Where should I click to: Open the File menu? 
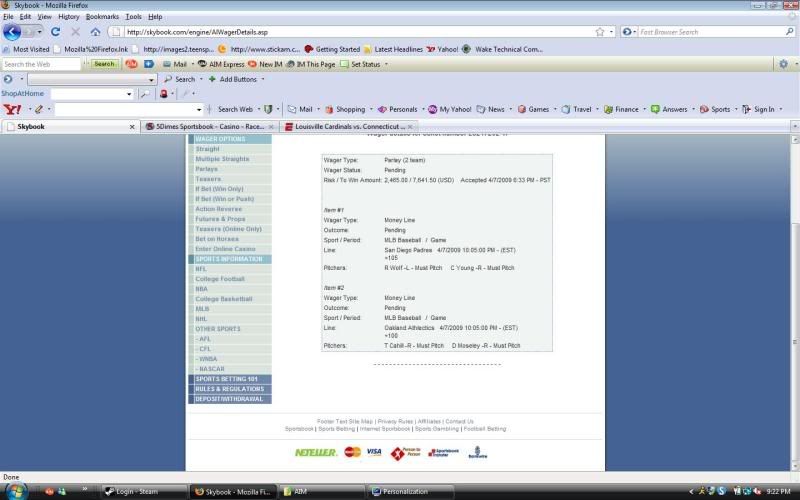(8, 17)
